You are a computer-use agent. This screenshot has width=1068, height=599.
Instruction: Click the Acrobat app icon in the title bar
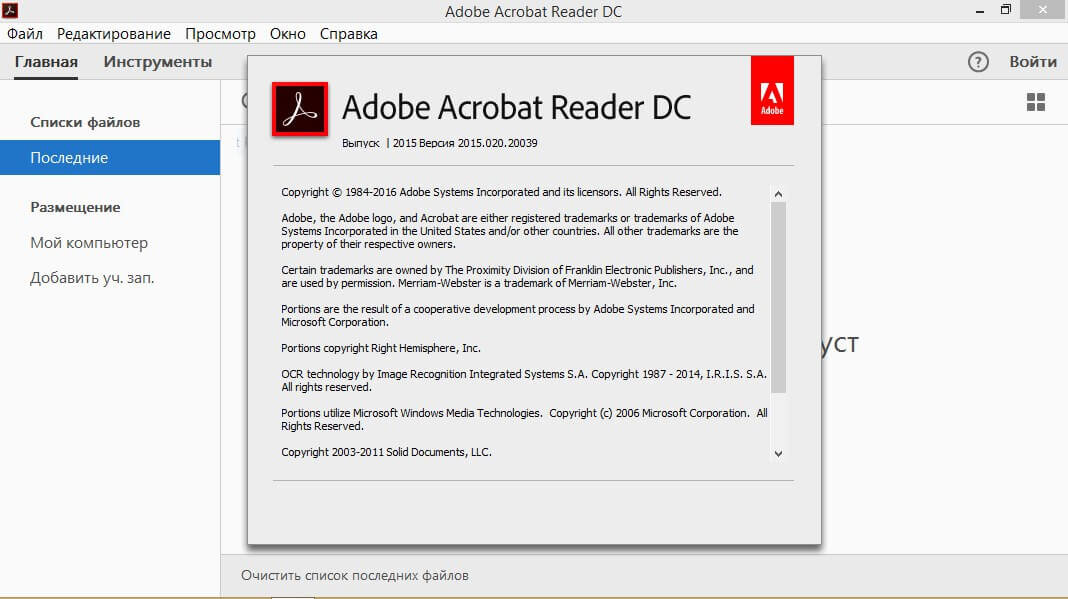coord(10,10)
